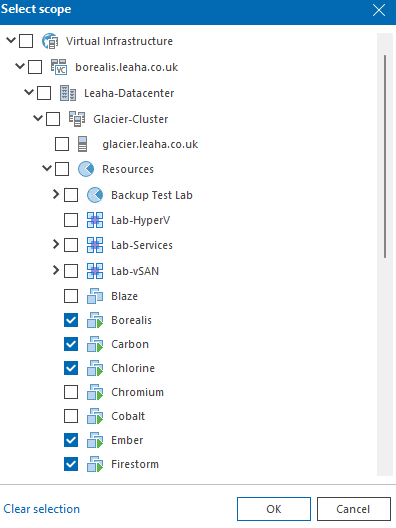Click the Glacier-Cluster cluster icon
Viewport: 396px width, 528px height.
[77, 119]
